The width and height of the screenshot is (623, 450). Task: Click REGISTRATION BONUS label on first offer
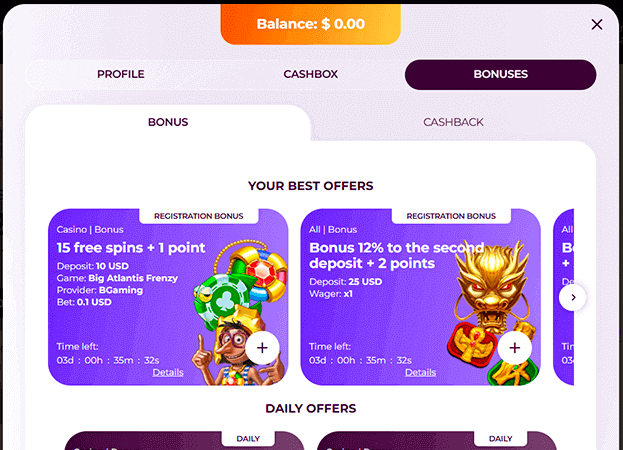point(199,216)
